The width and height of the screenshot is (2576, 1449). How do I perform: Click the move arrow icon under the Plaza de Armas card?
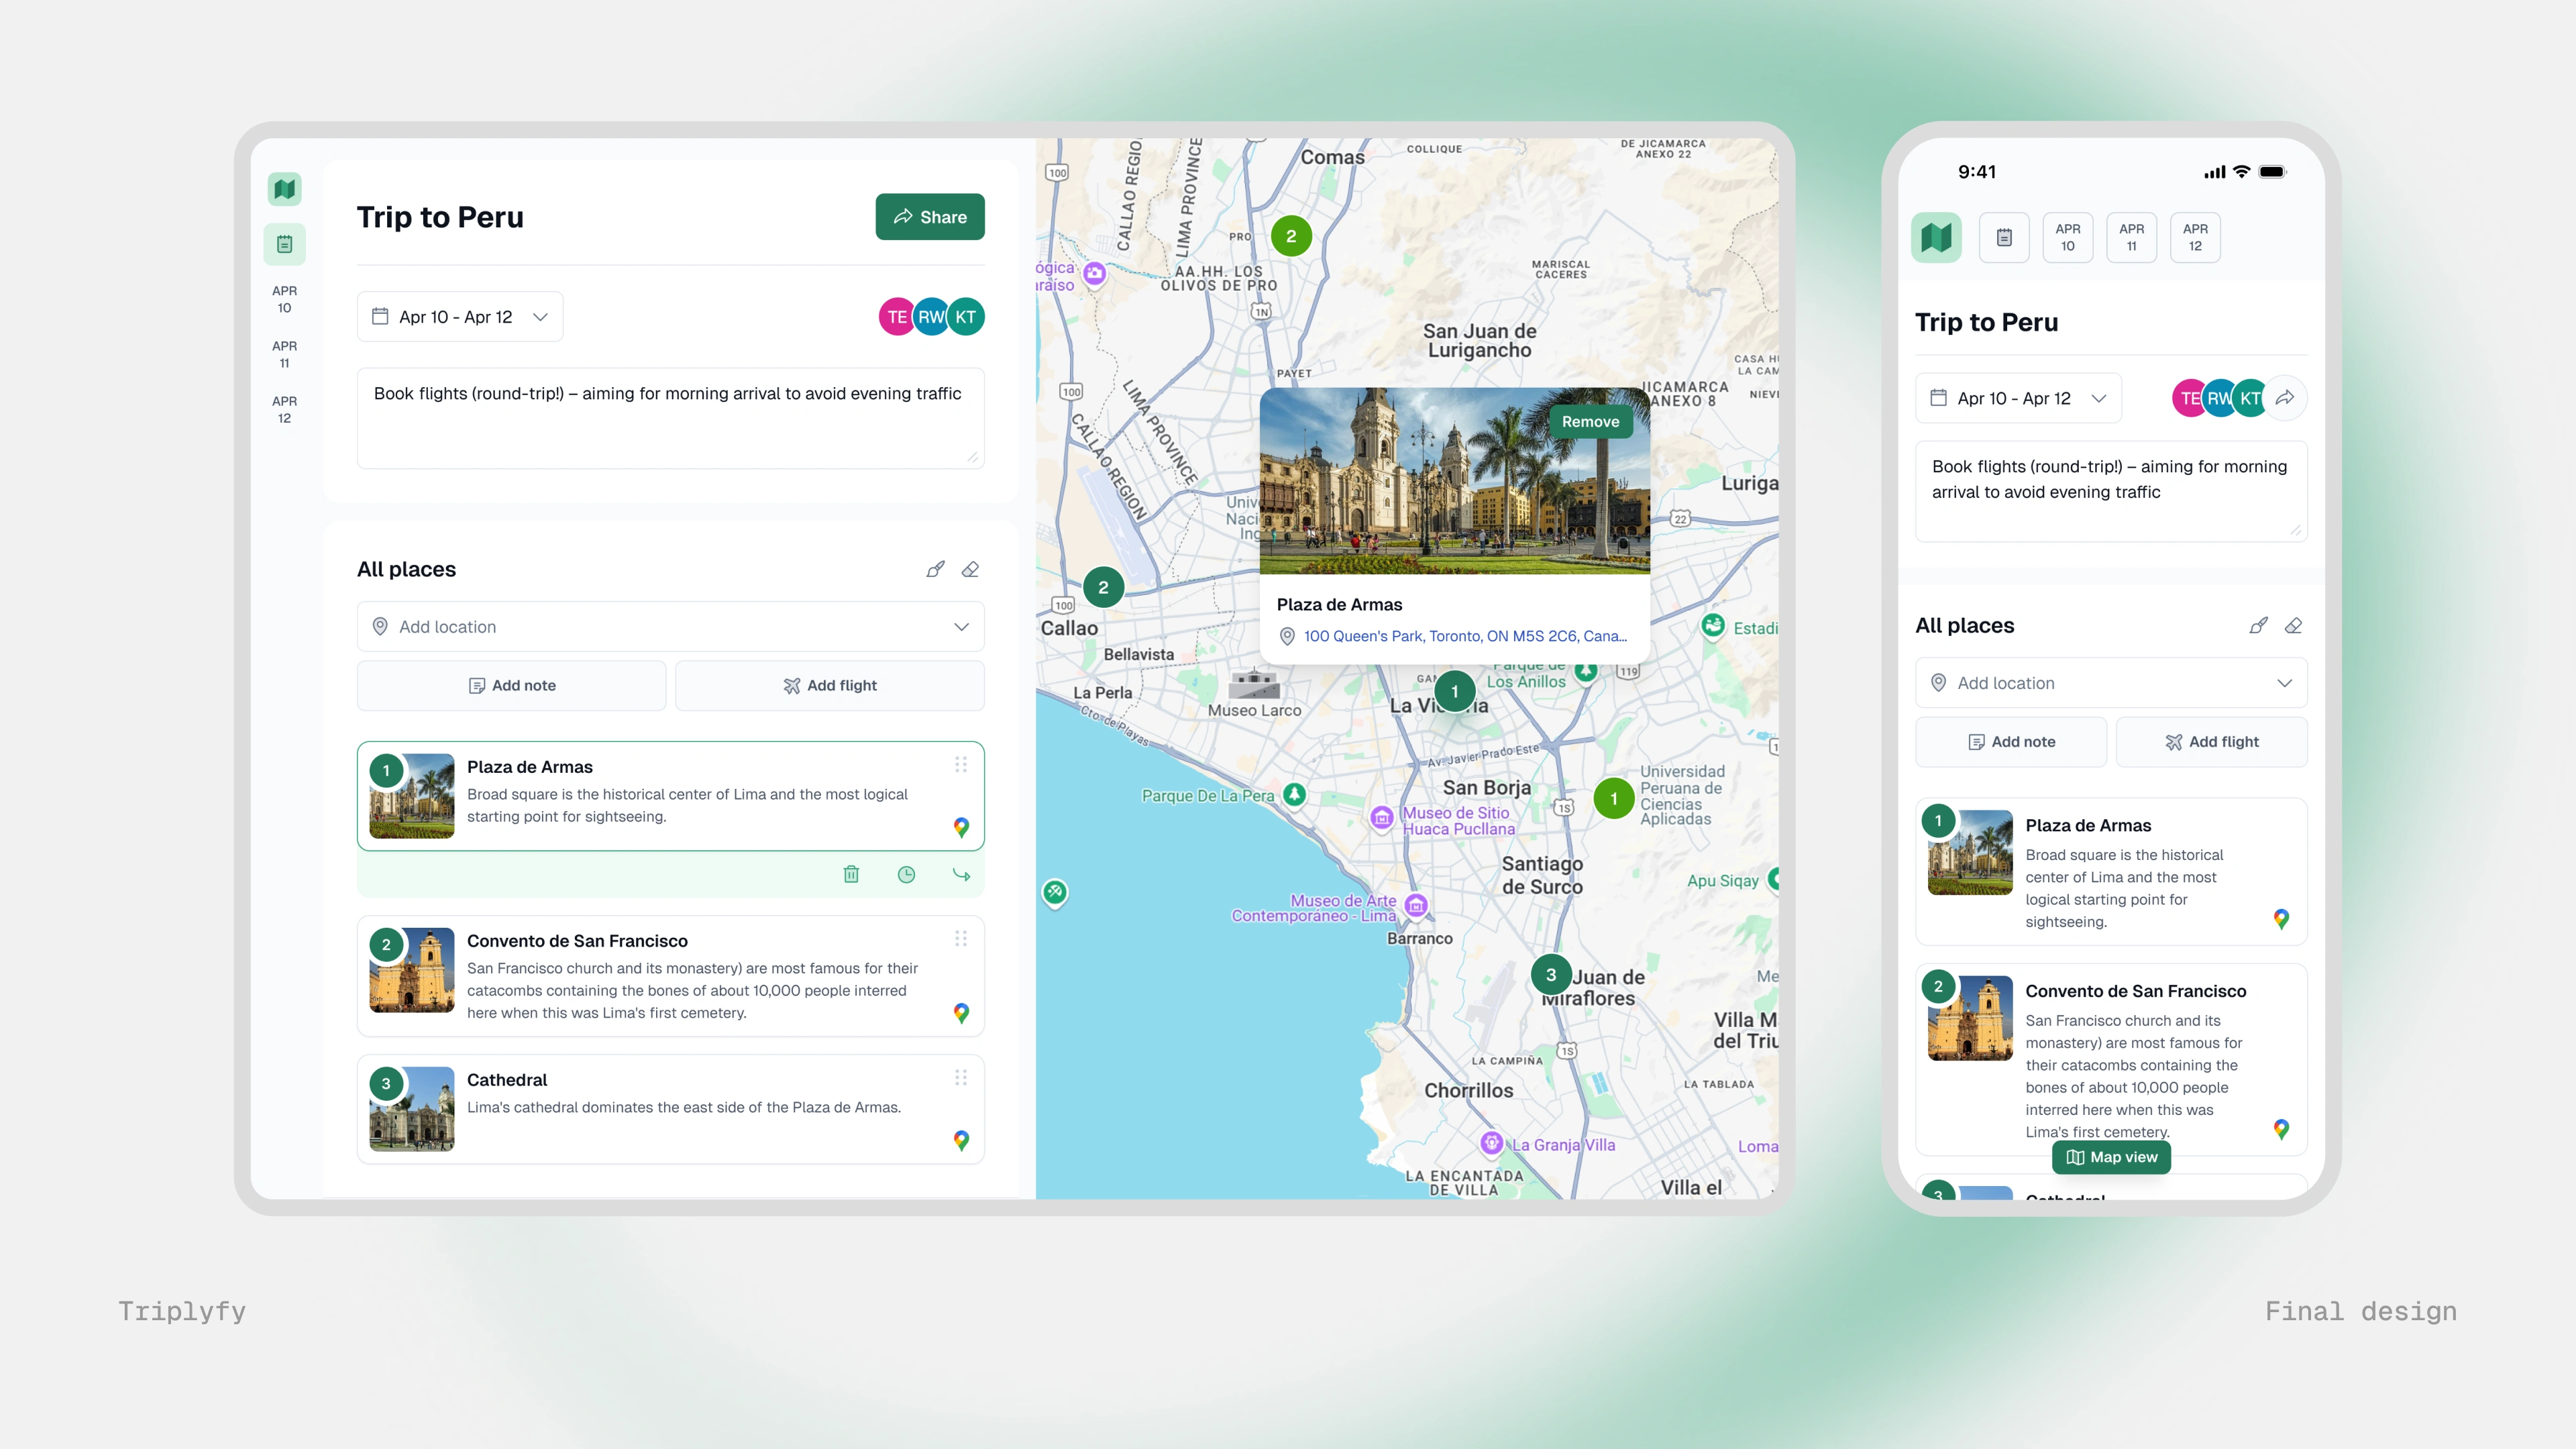click(961, 874)
